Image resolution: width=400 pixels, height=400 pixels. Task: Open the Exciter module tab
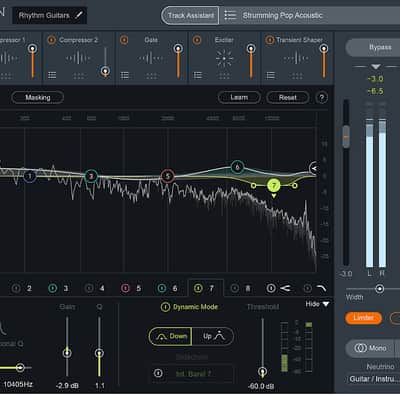pos(224,58)
